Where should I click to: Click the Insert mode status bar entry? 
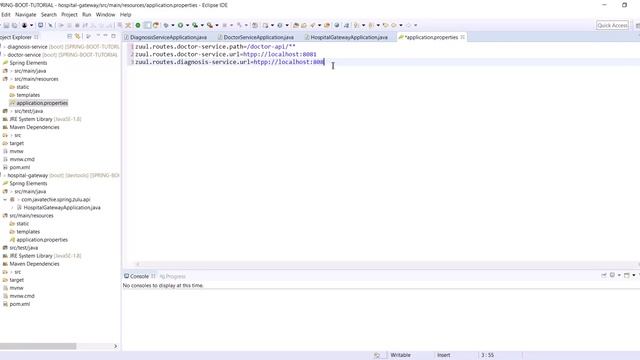click(444, 355)
